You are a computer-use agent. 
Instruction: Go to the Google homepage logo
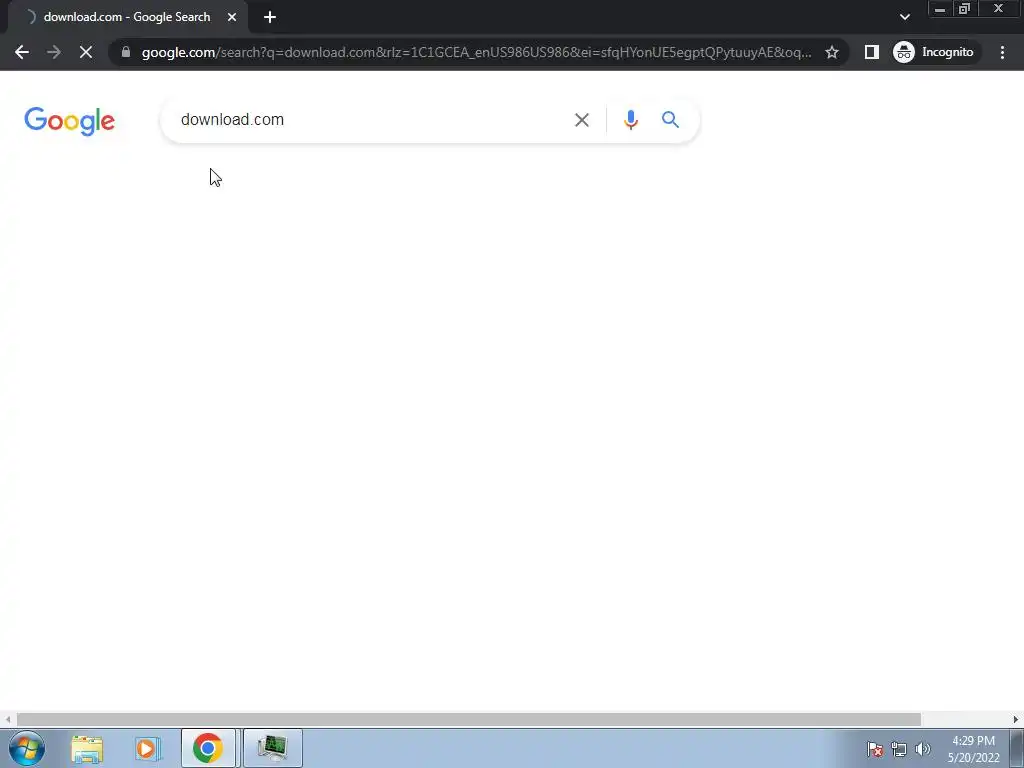[69, 121]
